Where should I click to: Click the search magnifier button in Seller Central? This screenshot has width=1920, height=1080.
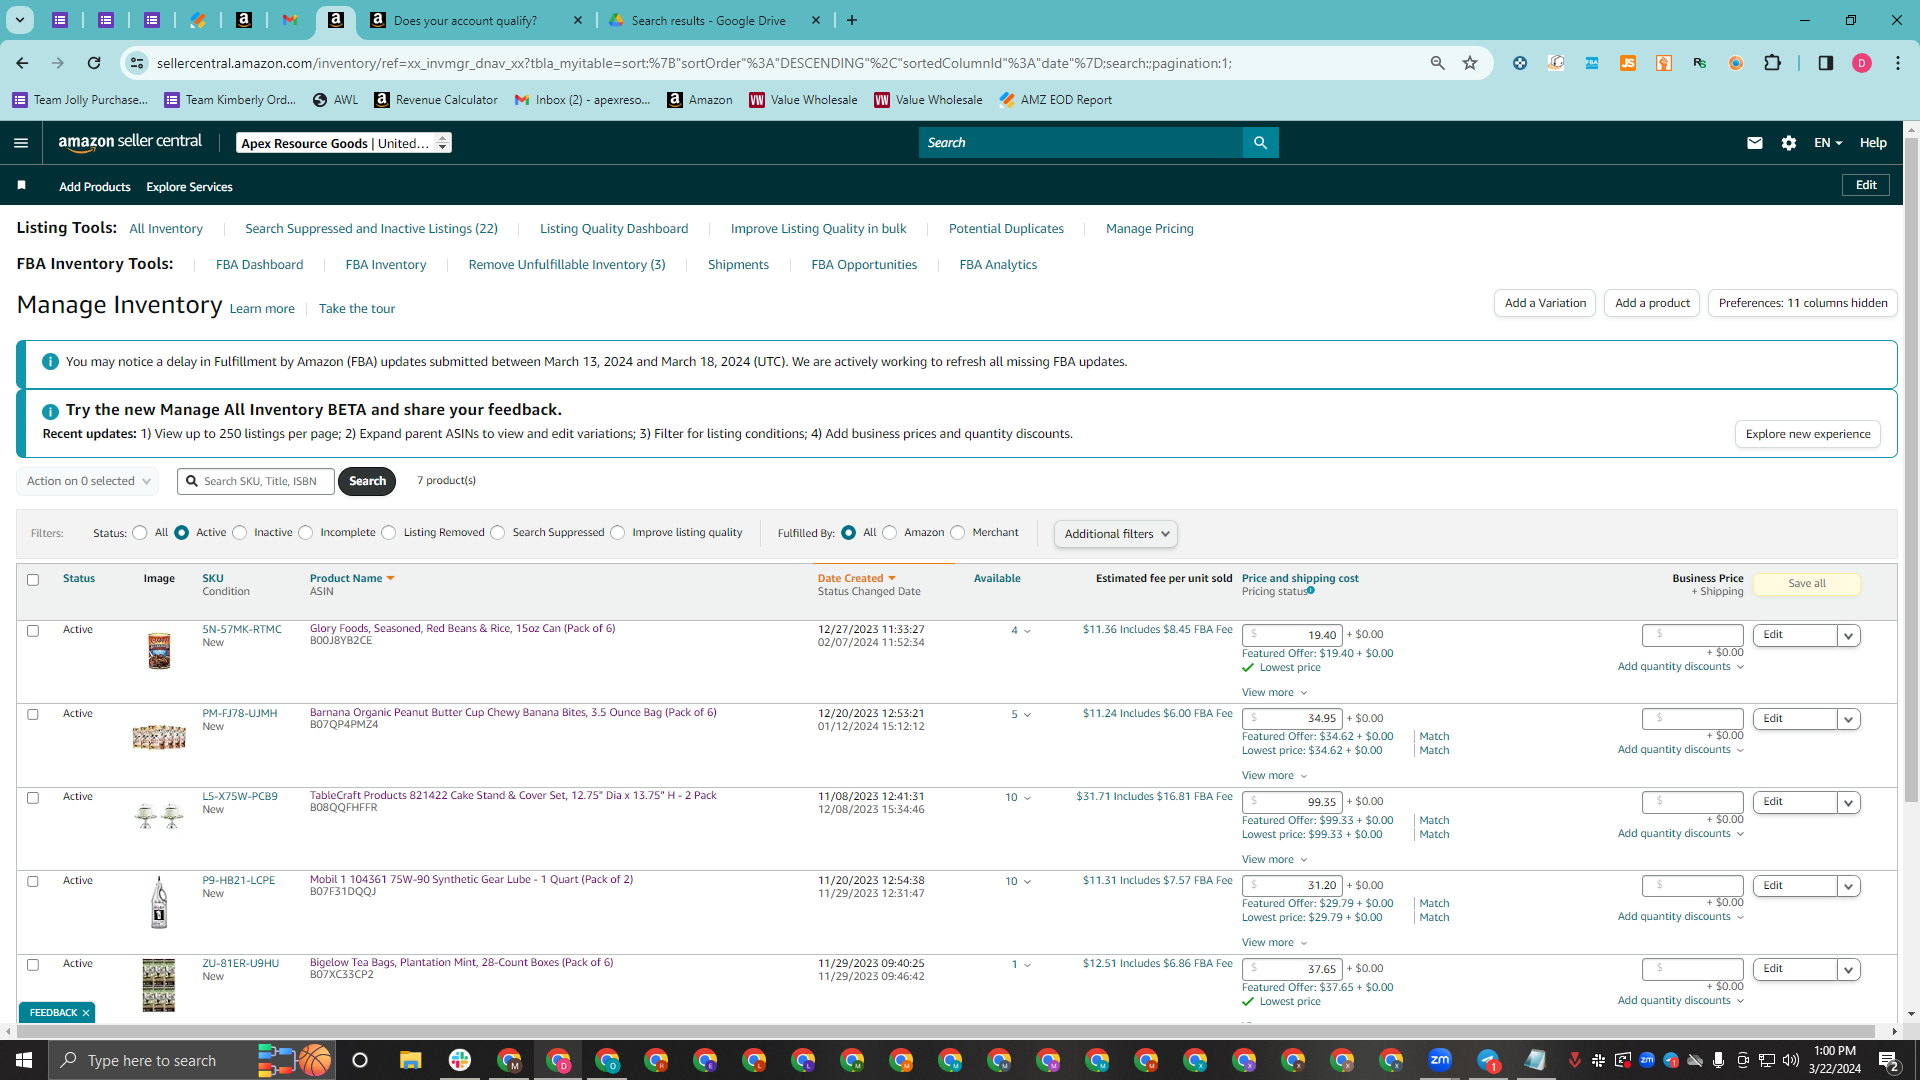tap(1260, 143)
